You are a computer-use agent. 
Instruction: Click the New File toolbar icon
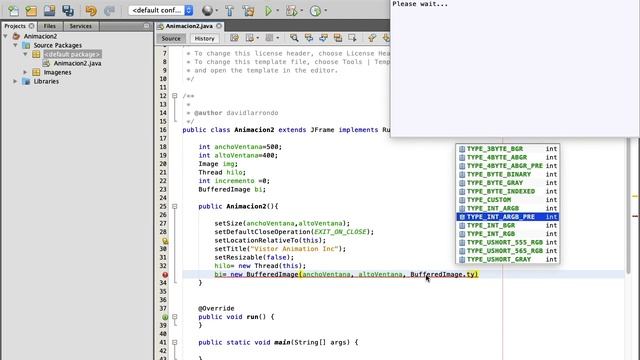(13, 11)
